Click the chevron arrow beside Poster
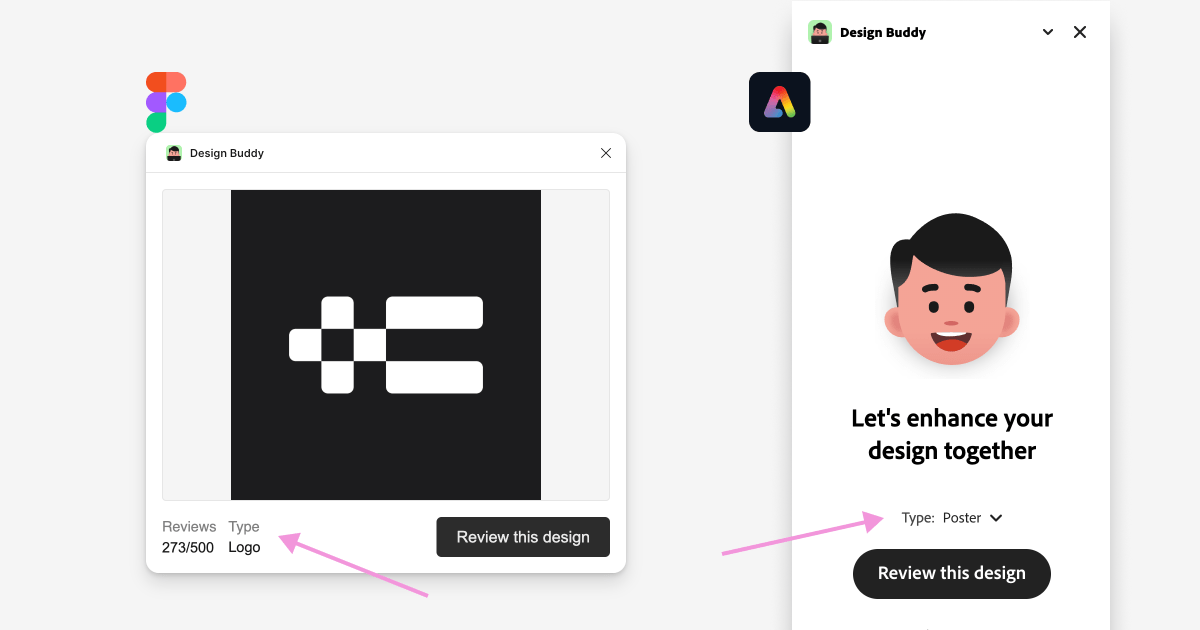The width and height of the screenshot is (1200, 630). click(997, 517)
